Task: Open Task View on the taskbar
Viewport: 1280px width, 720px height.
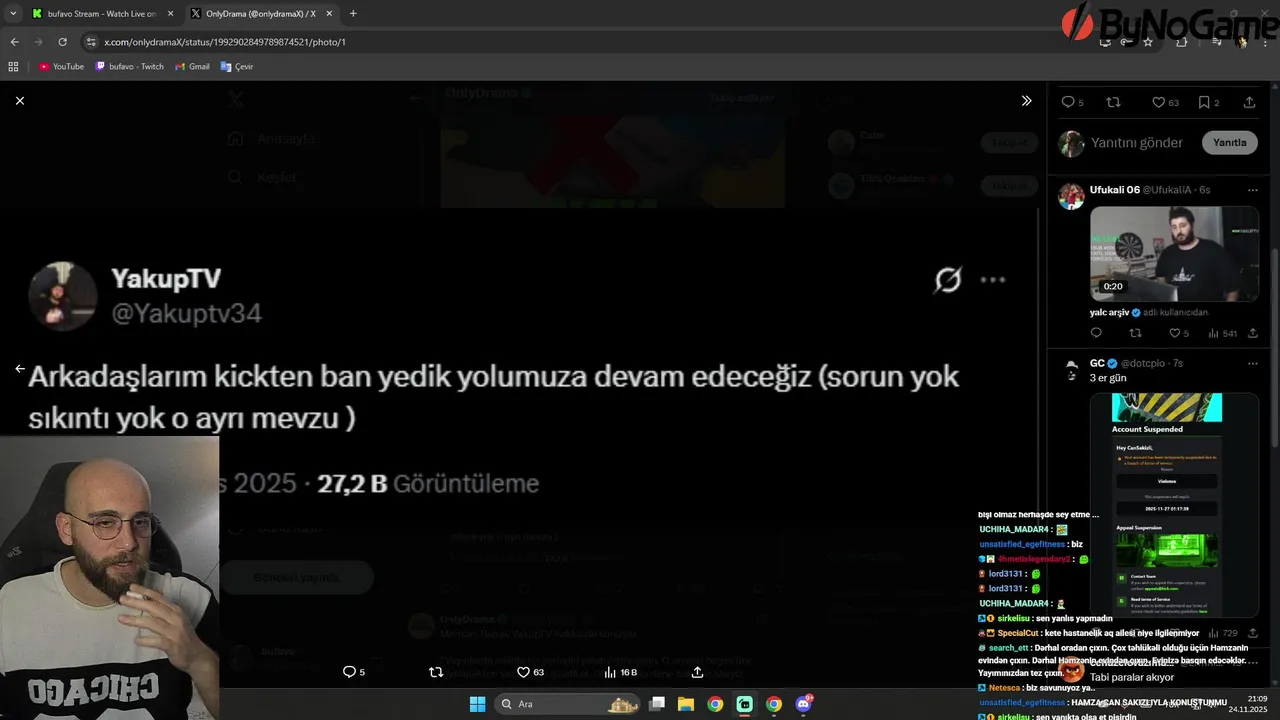Action: point(657,704)
